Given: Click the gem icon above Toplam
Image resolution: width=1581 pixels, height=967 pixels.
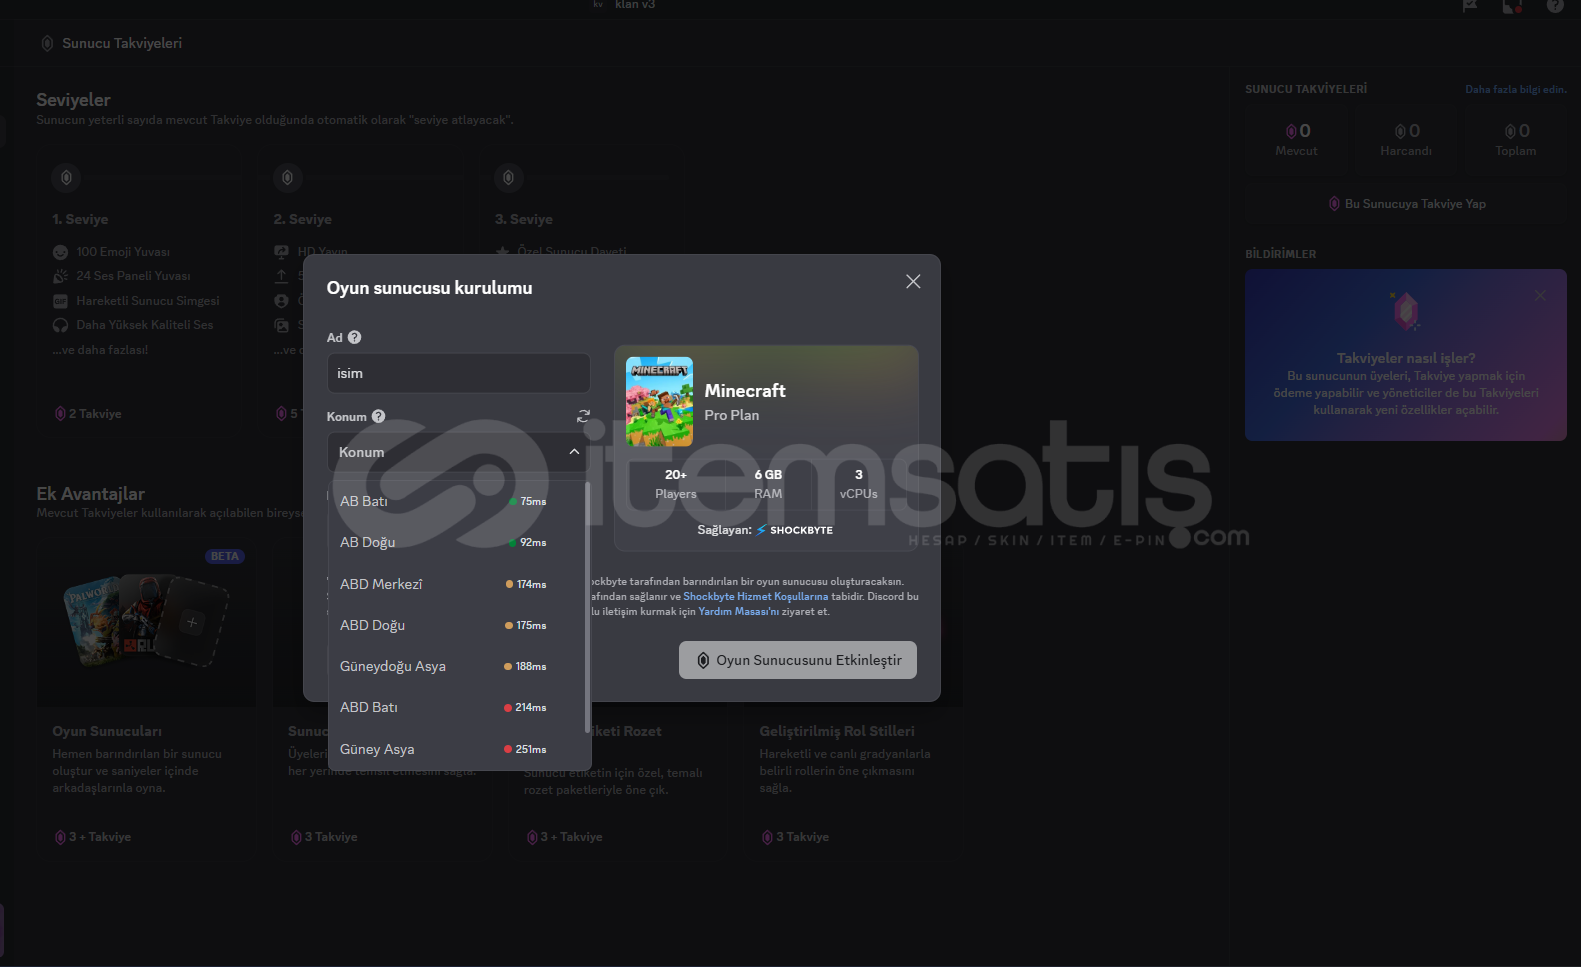Looking at the screenshot, I should coord(1510,131).
